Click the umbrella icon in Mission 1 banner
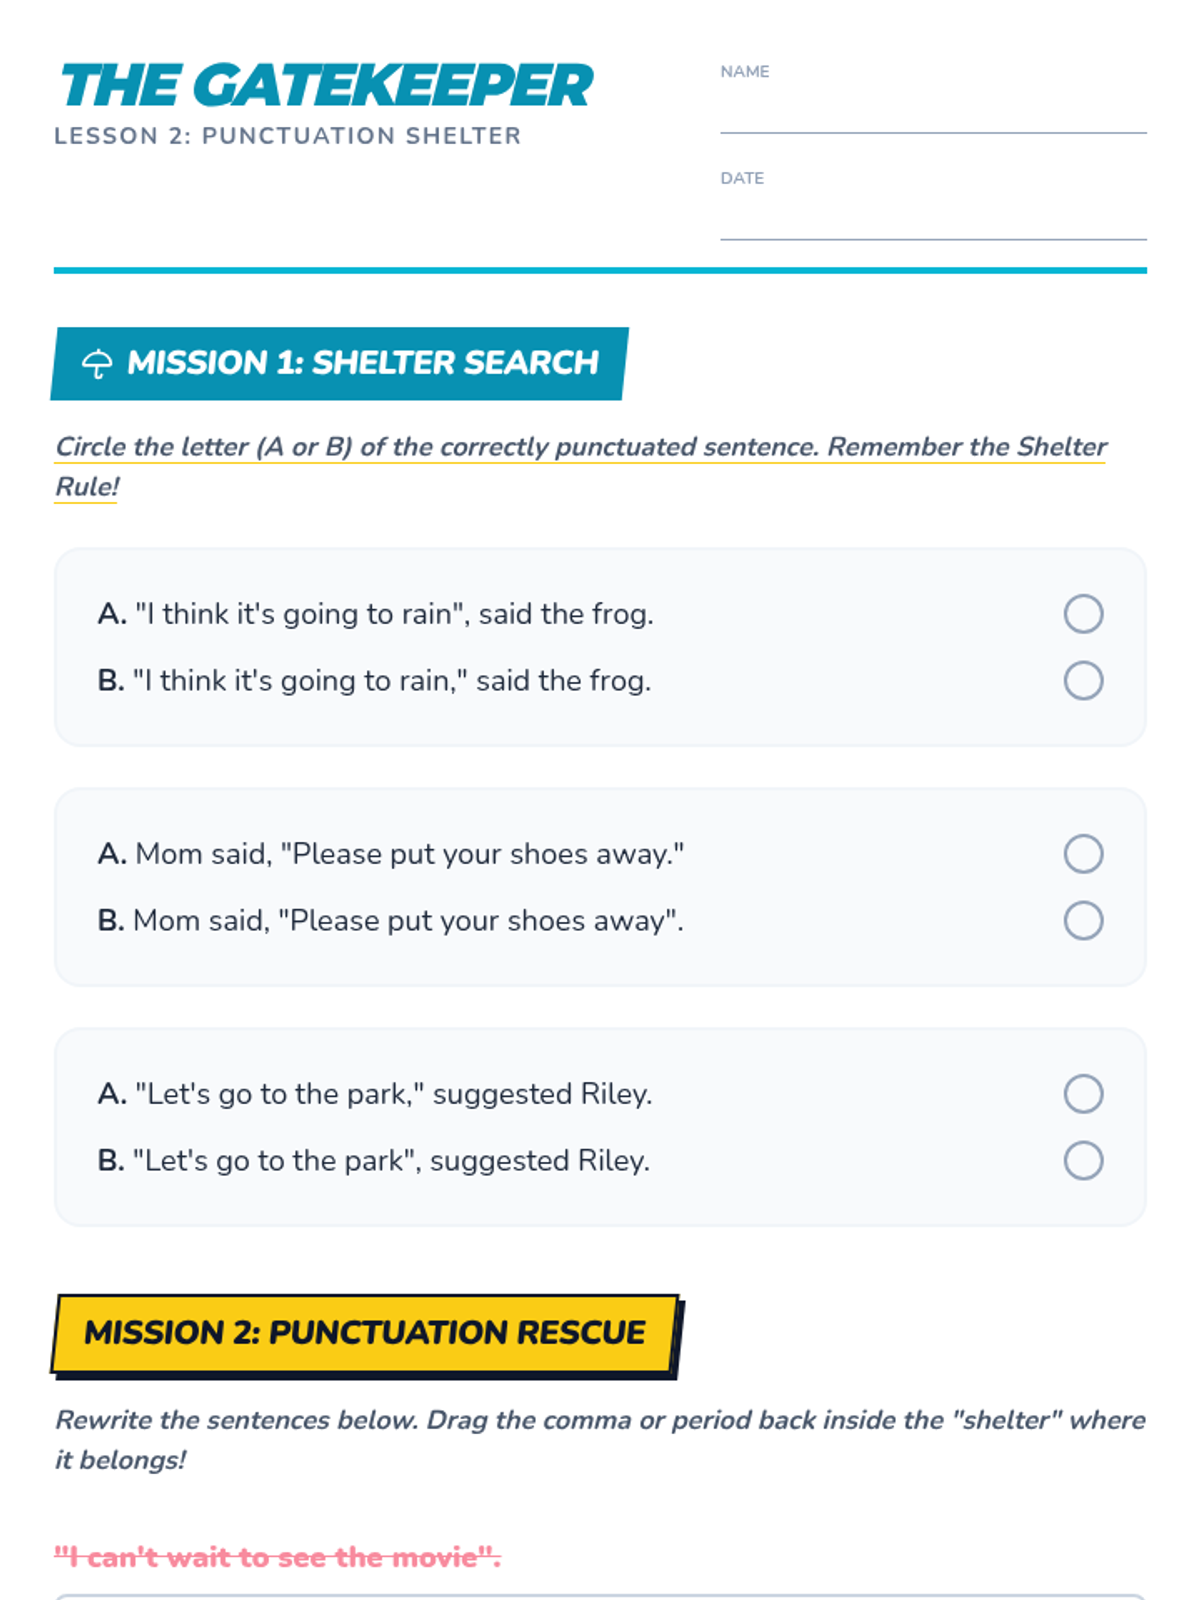1200x1600 pixels. pos(97,363)
